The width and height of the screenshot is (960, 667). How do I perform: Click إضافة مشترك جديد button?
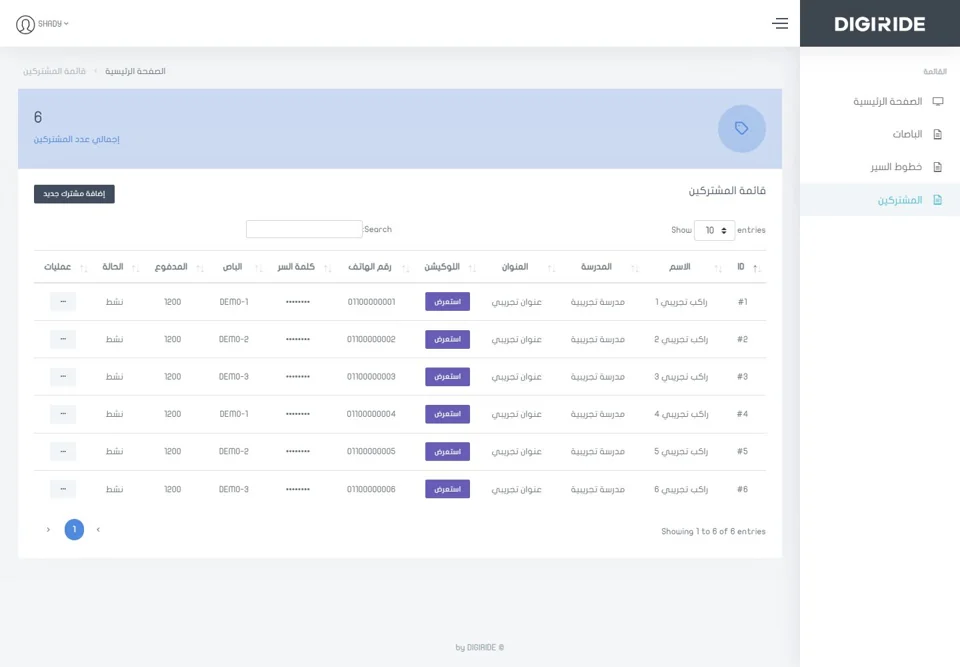(74, 194)
